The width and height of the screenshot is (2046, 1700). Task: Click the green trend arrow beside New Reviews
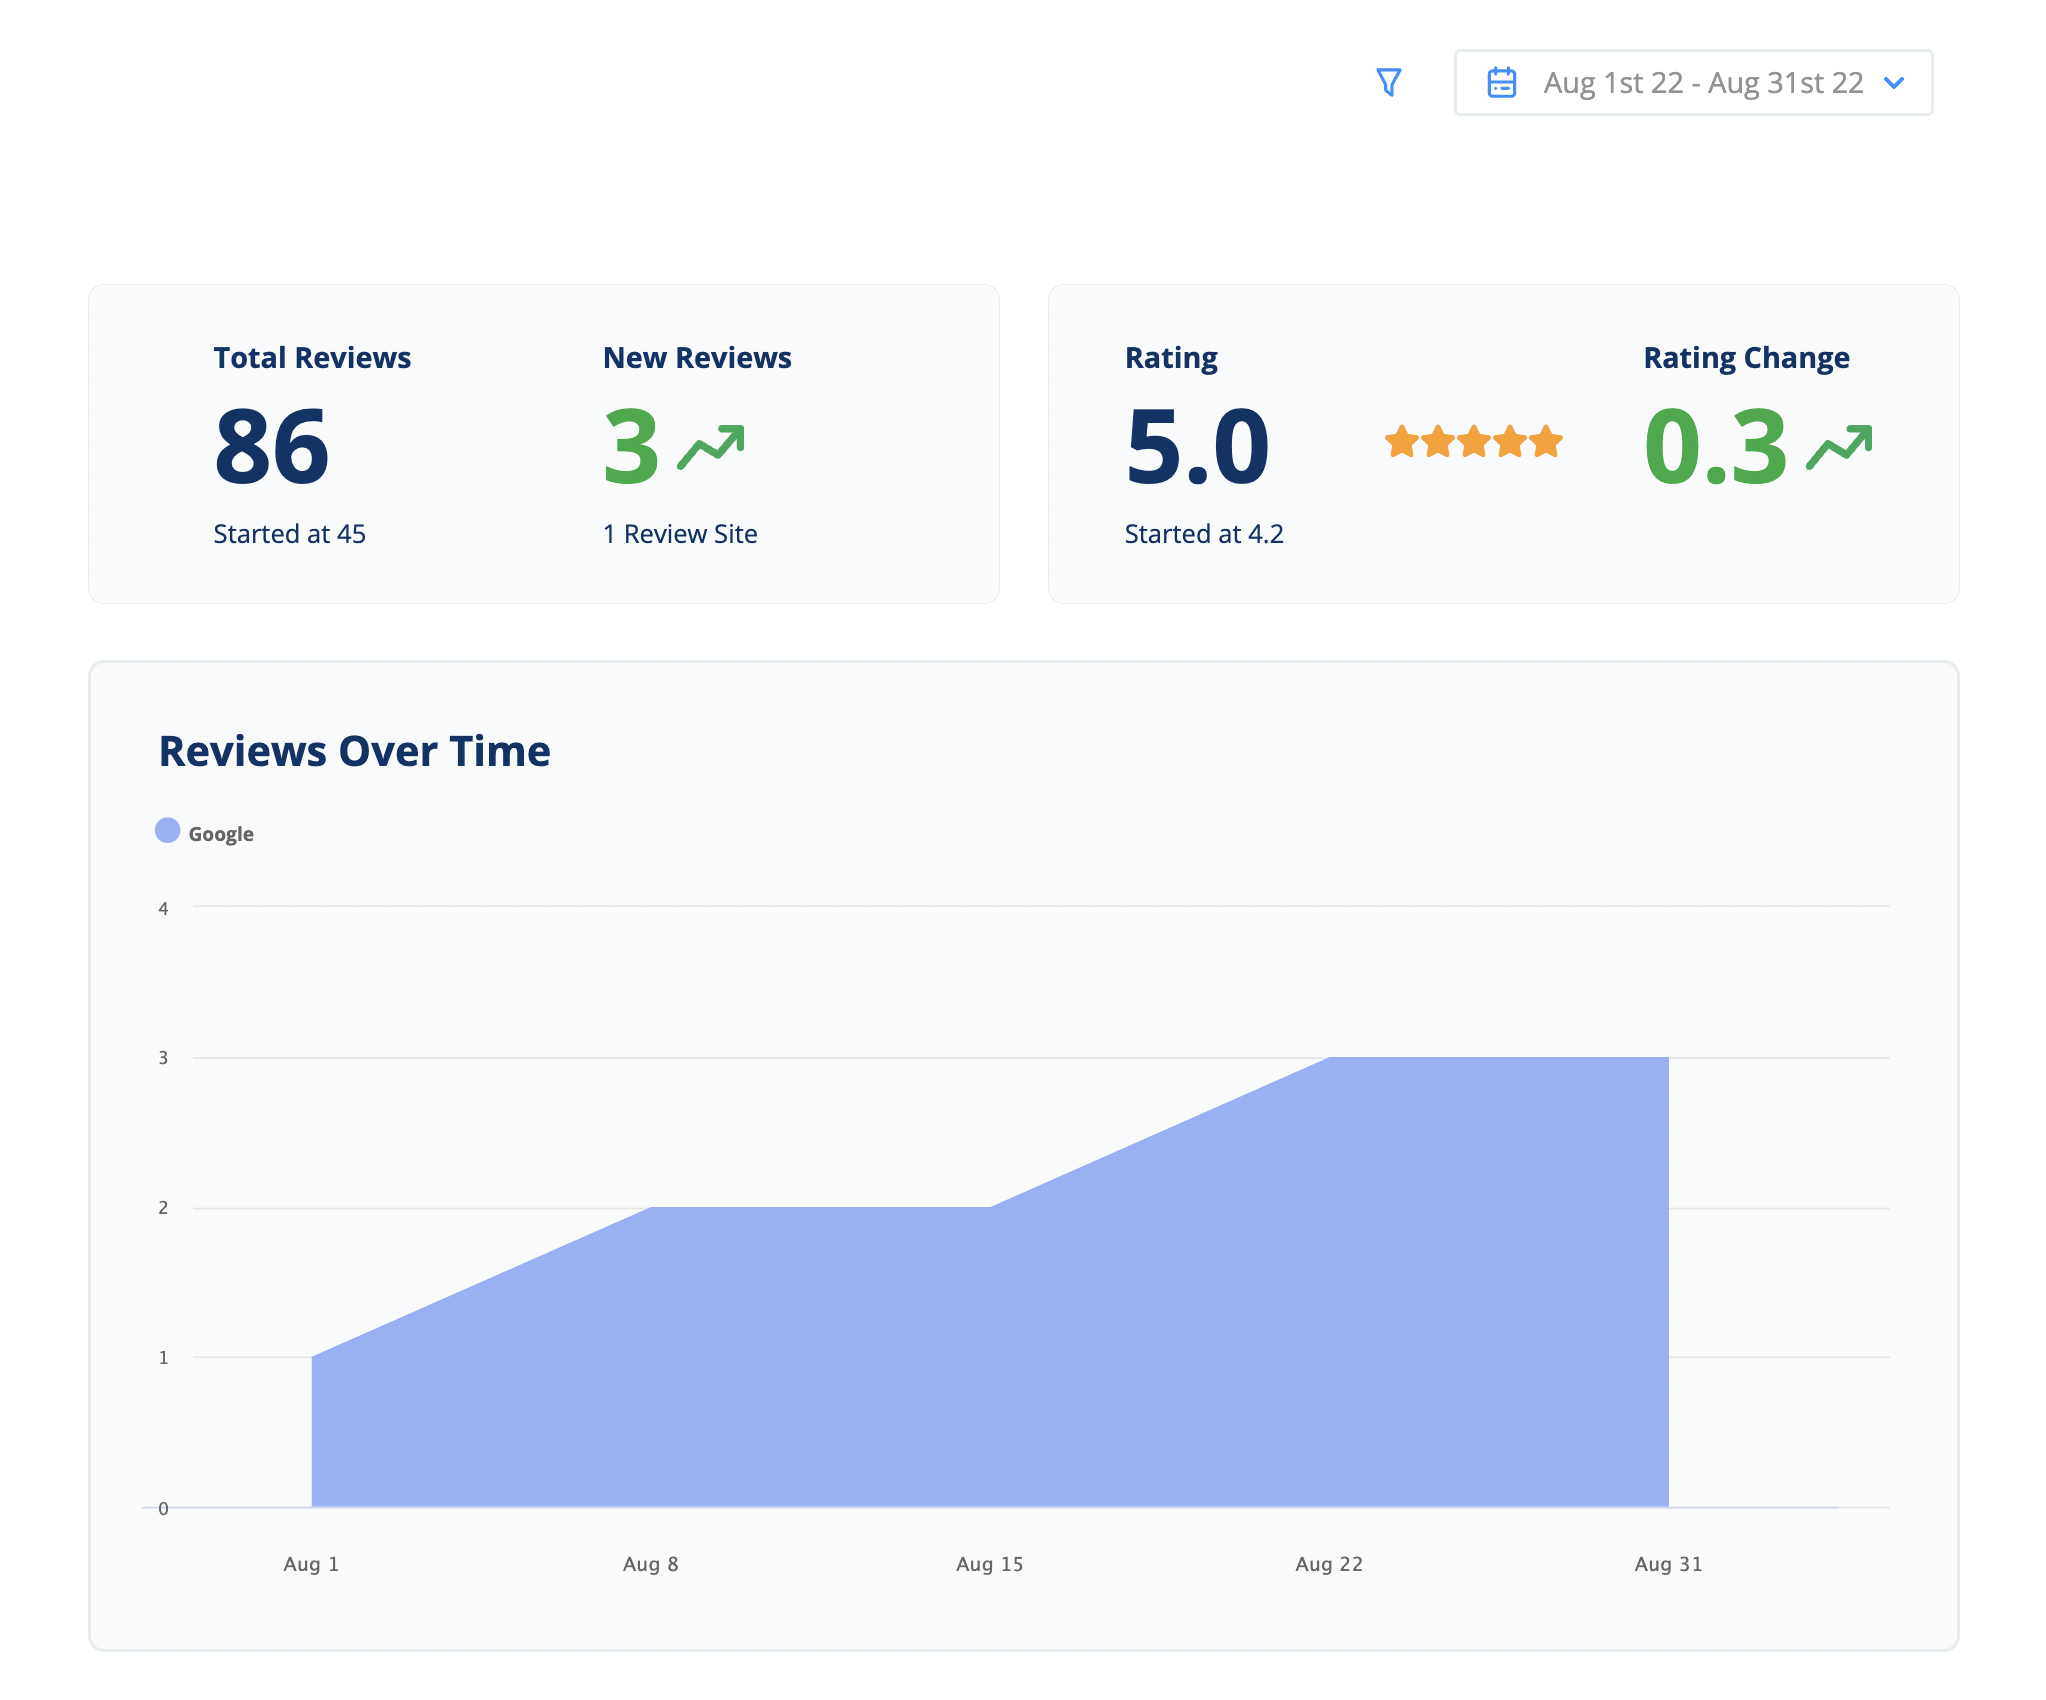point(711,447)
